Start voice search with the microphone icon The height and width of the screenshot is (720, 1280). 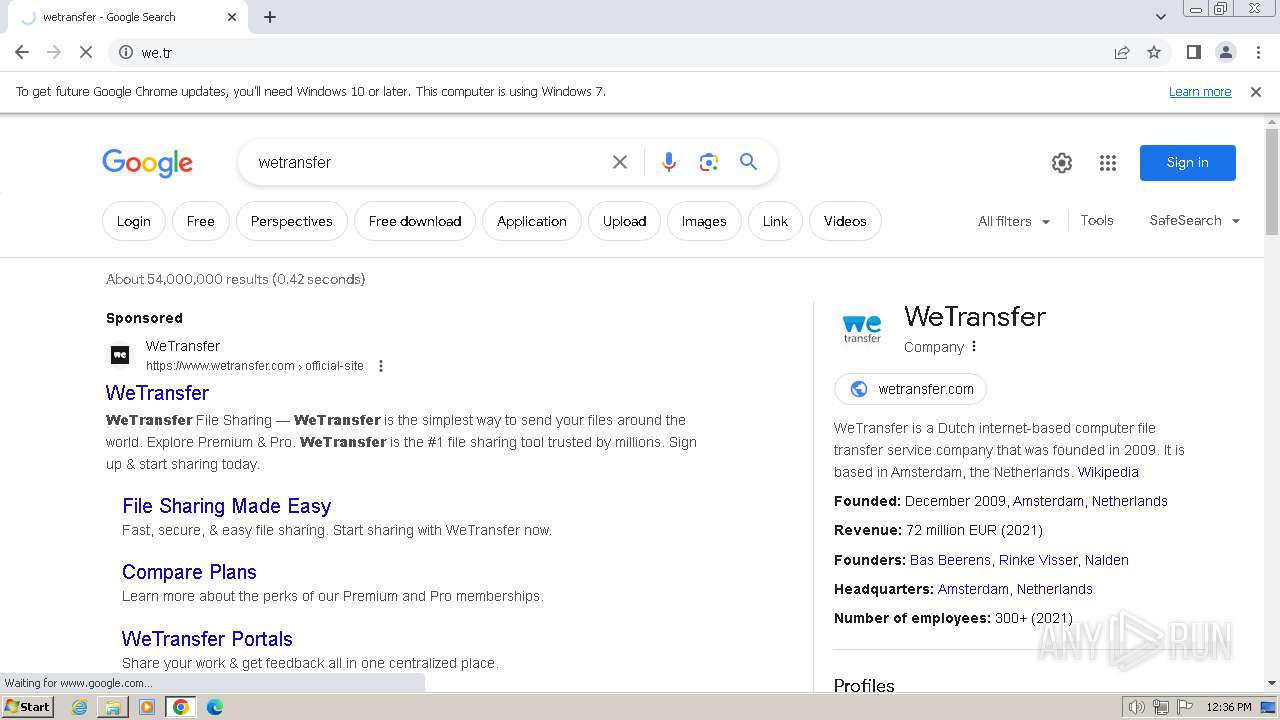point(669,162)
